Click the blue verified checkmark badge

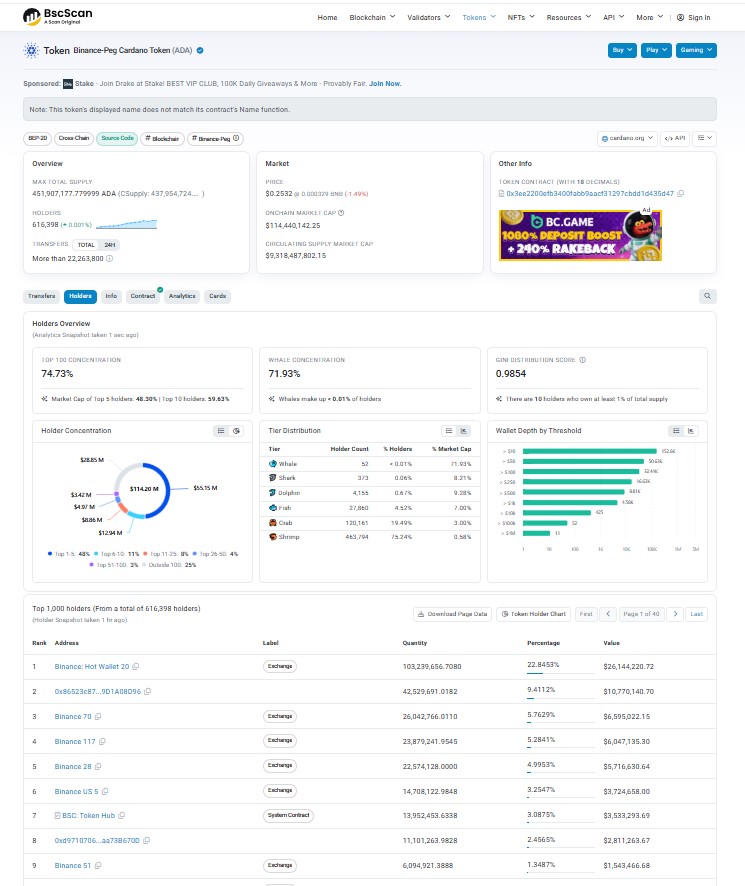coord(200,50)
